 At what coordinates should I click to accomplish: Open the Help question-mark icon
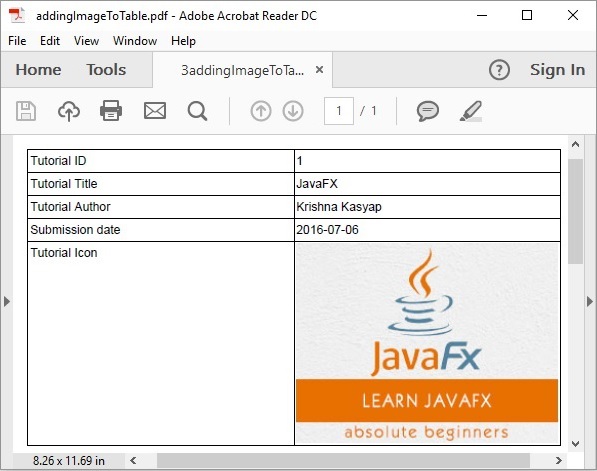click(499, 70)
